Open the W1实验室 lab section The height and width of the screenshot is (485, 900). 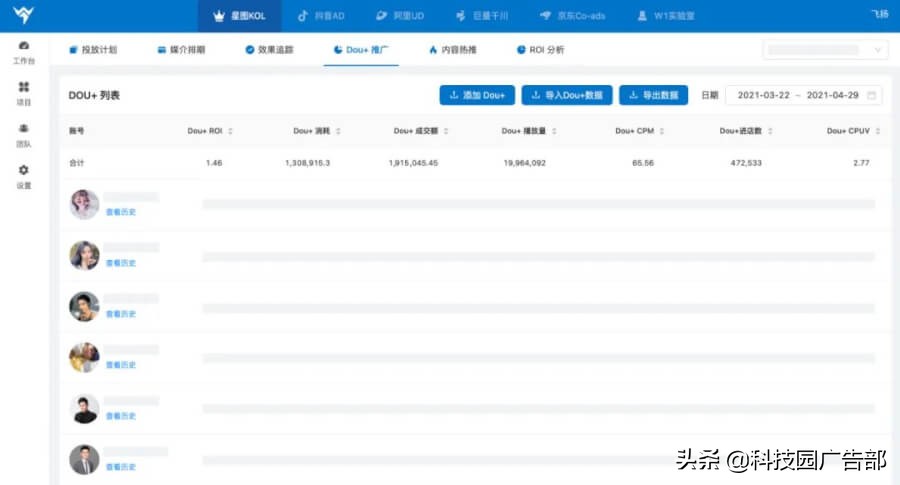[x=666, y=16]
